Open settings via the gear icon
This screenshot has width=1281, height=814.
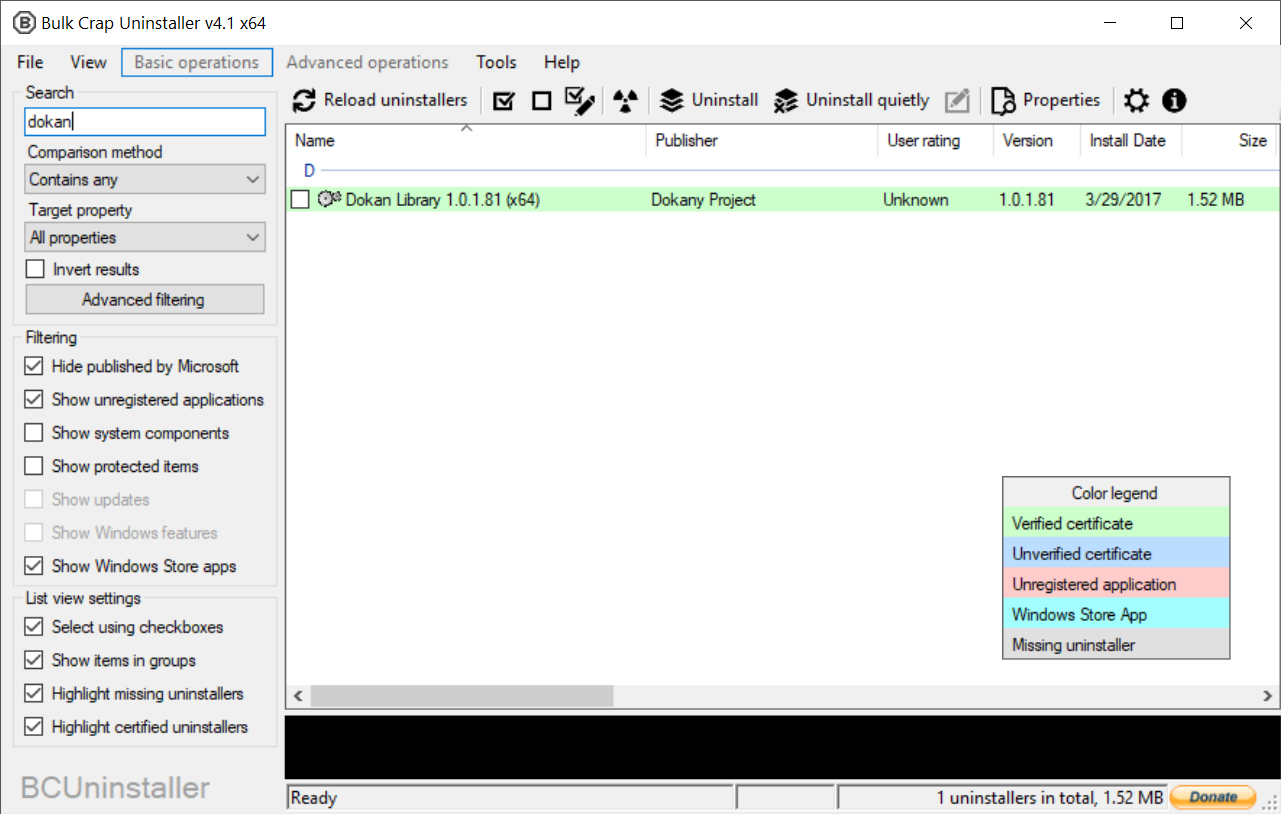(1136, 100)
